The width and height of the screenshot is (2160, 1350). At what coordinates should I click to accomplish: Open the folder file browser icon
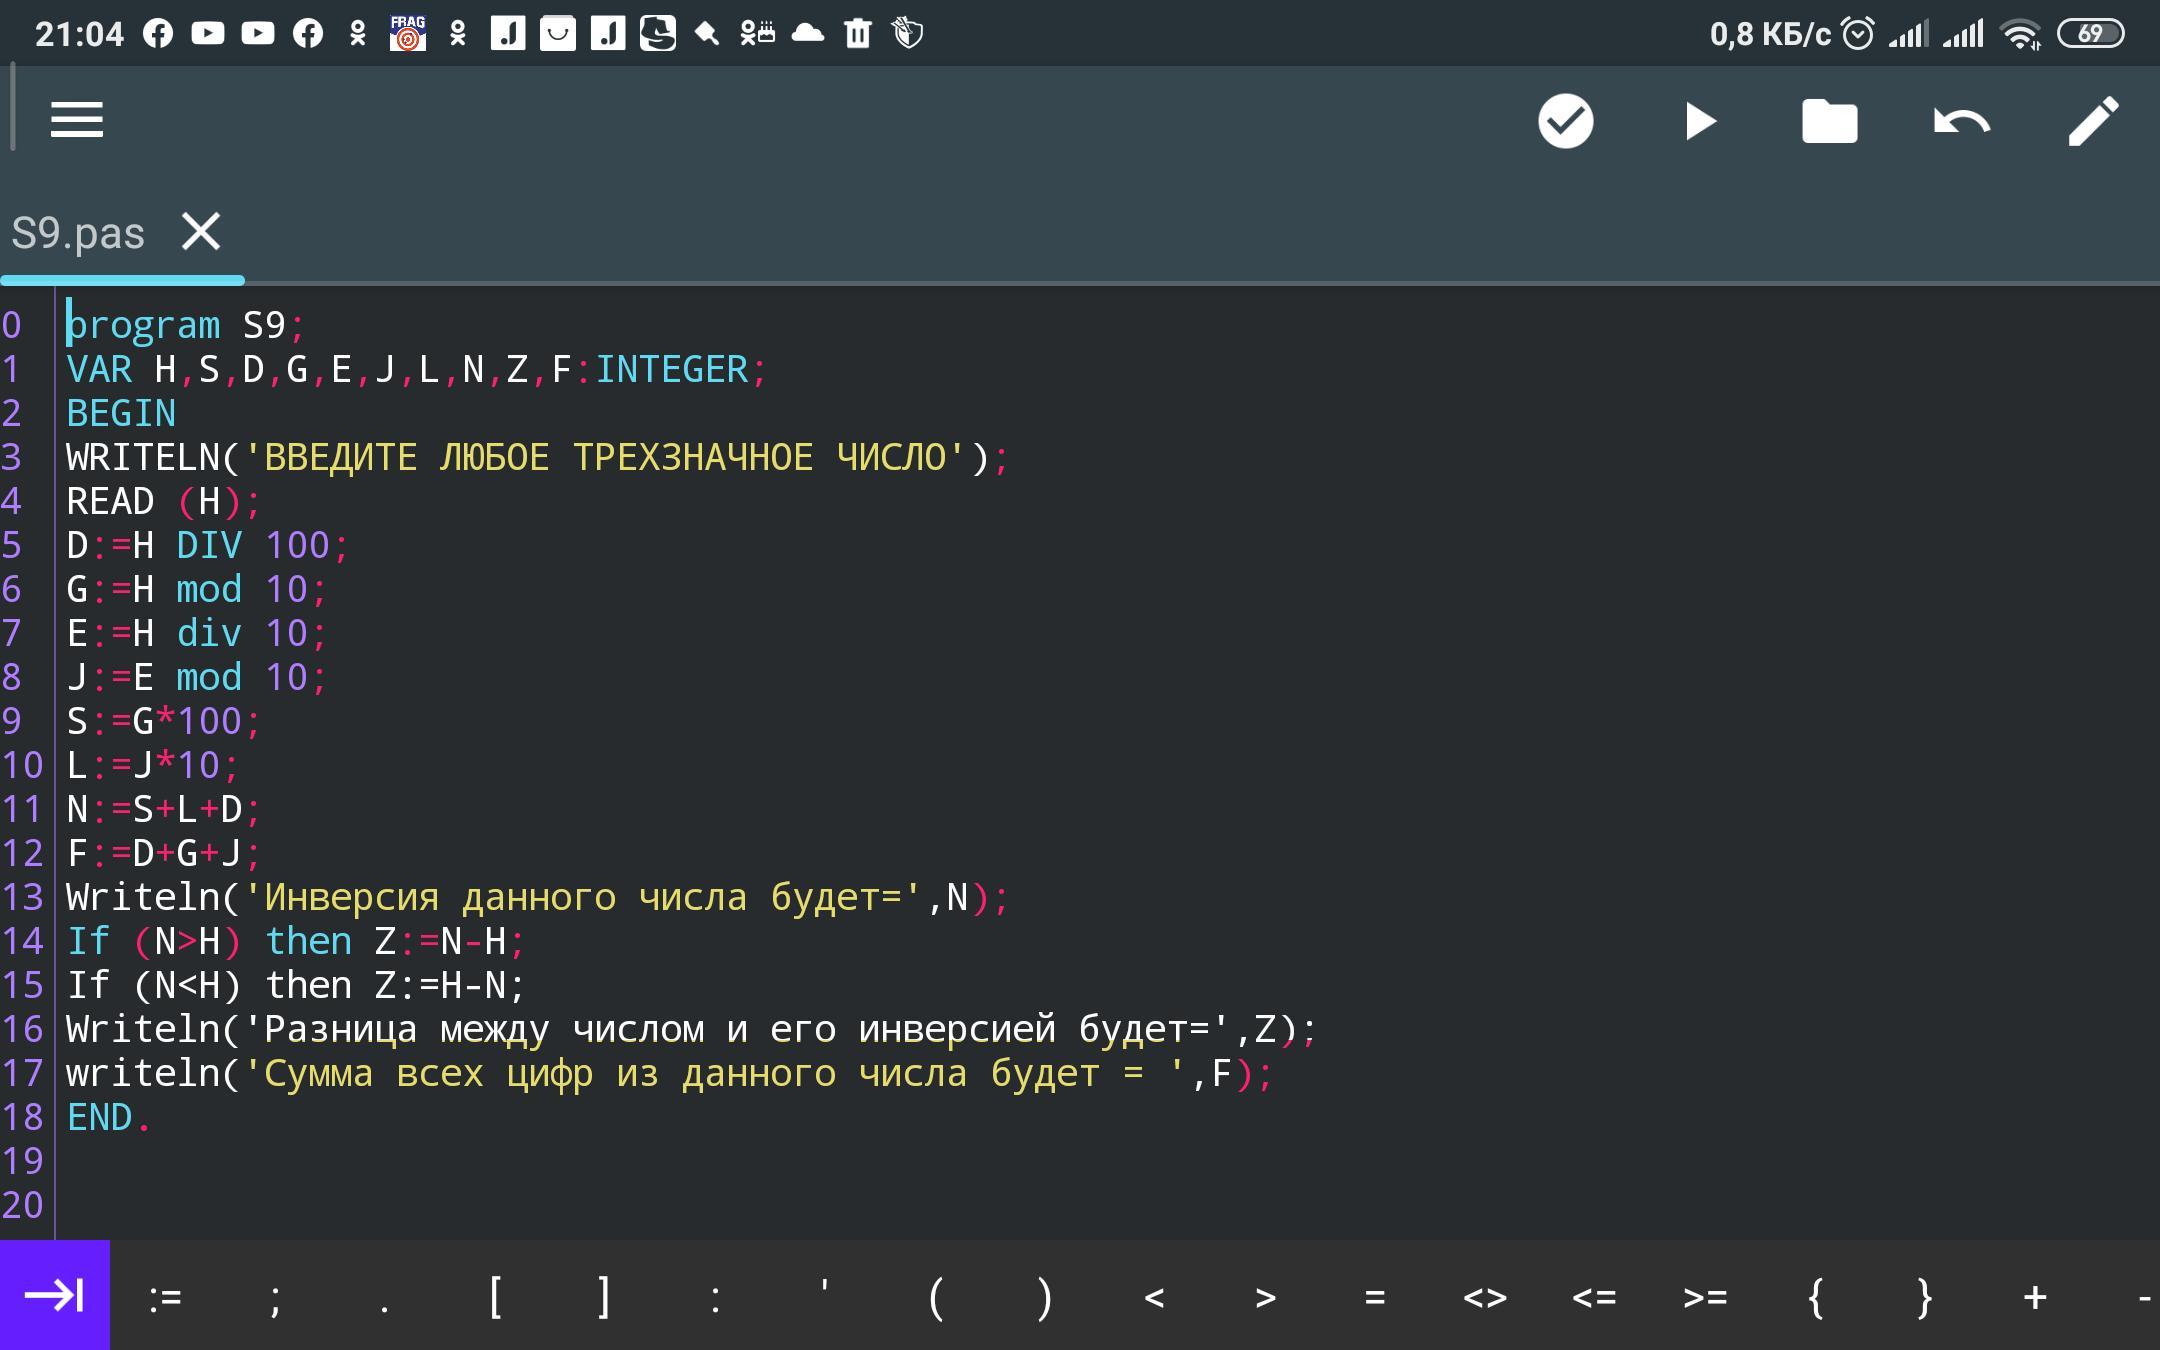(1829, 121)
